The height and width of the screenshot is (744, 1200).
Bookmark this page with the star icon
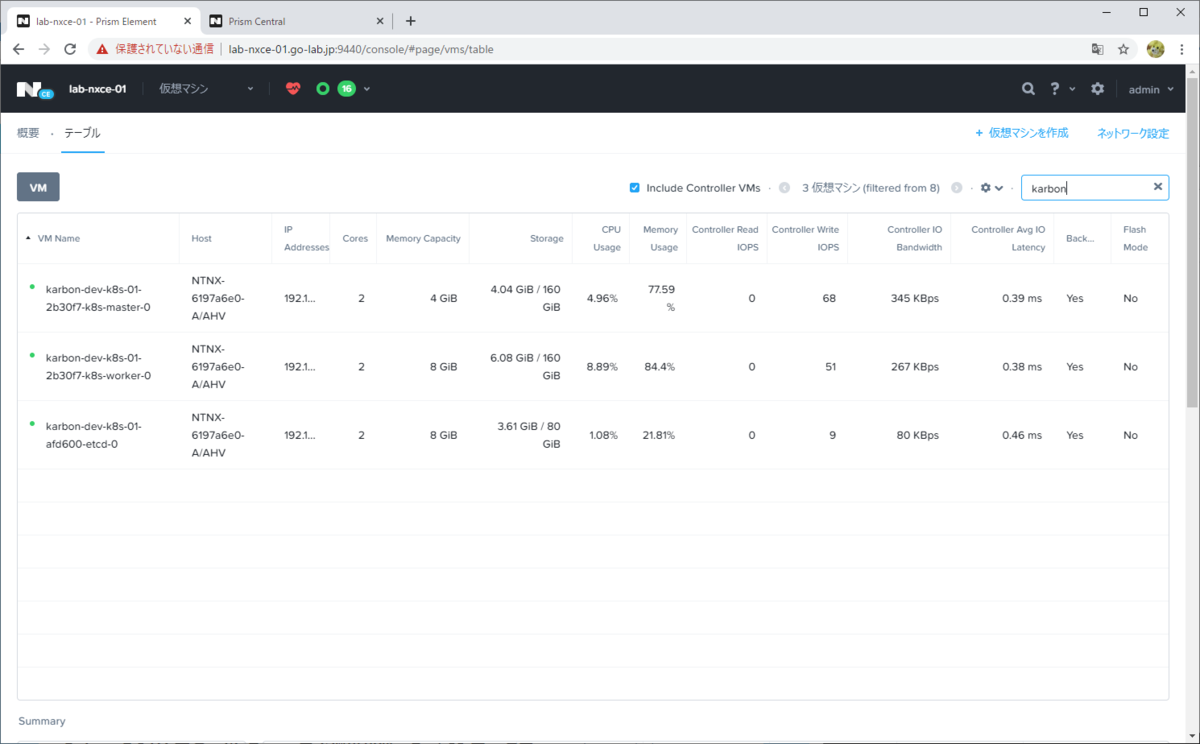(x=1123, y=49)
